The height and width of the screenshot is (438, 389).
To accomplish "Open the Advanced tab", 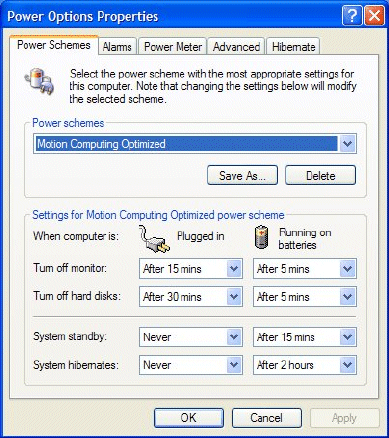I will [x=236, y=46].
